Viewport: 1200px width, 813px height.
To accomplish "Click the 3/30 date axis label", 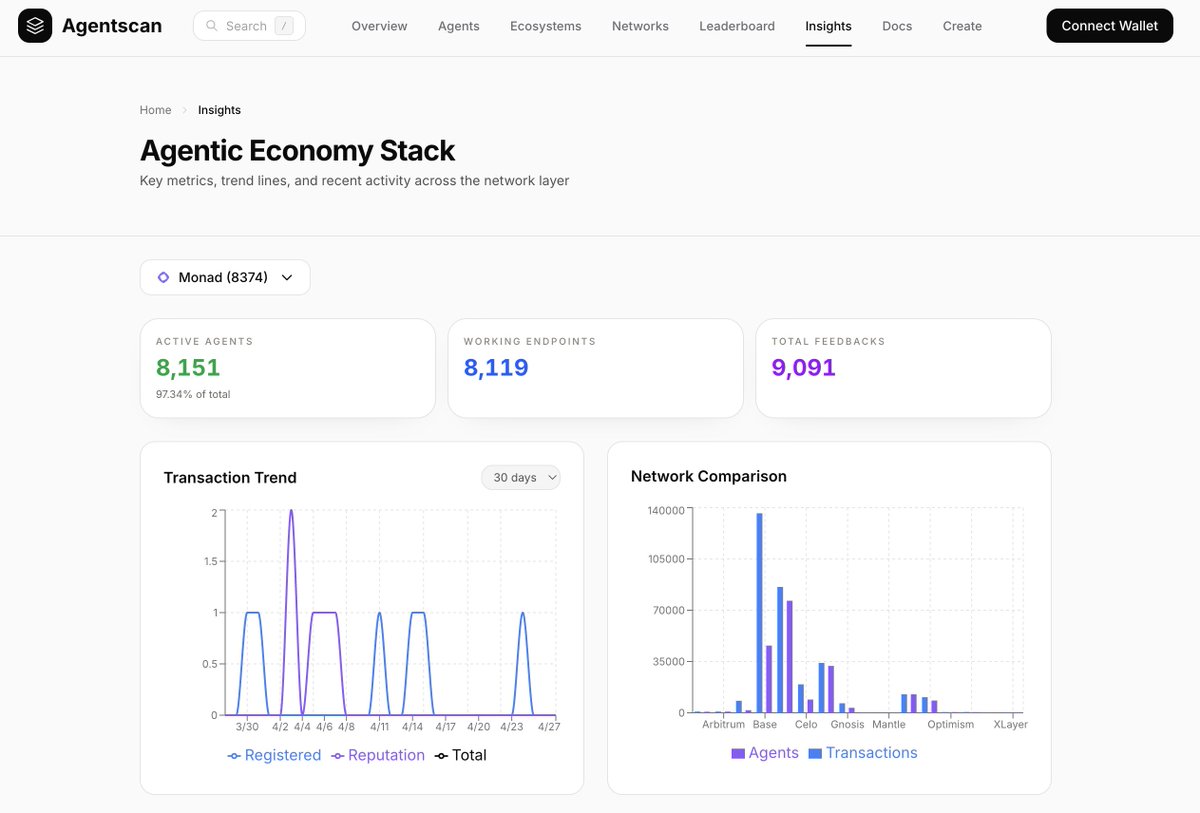I will (x=247, y=727).
